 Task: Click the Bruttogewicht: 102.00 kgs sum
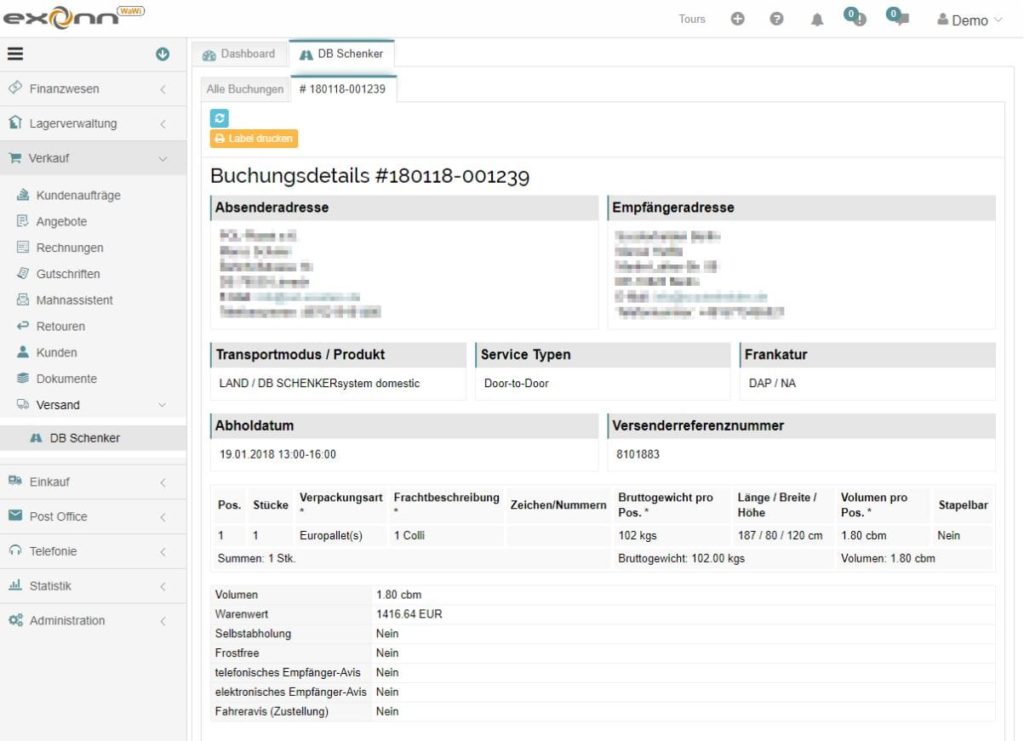click(681, 558)
